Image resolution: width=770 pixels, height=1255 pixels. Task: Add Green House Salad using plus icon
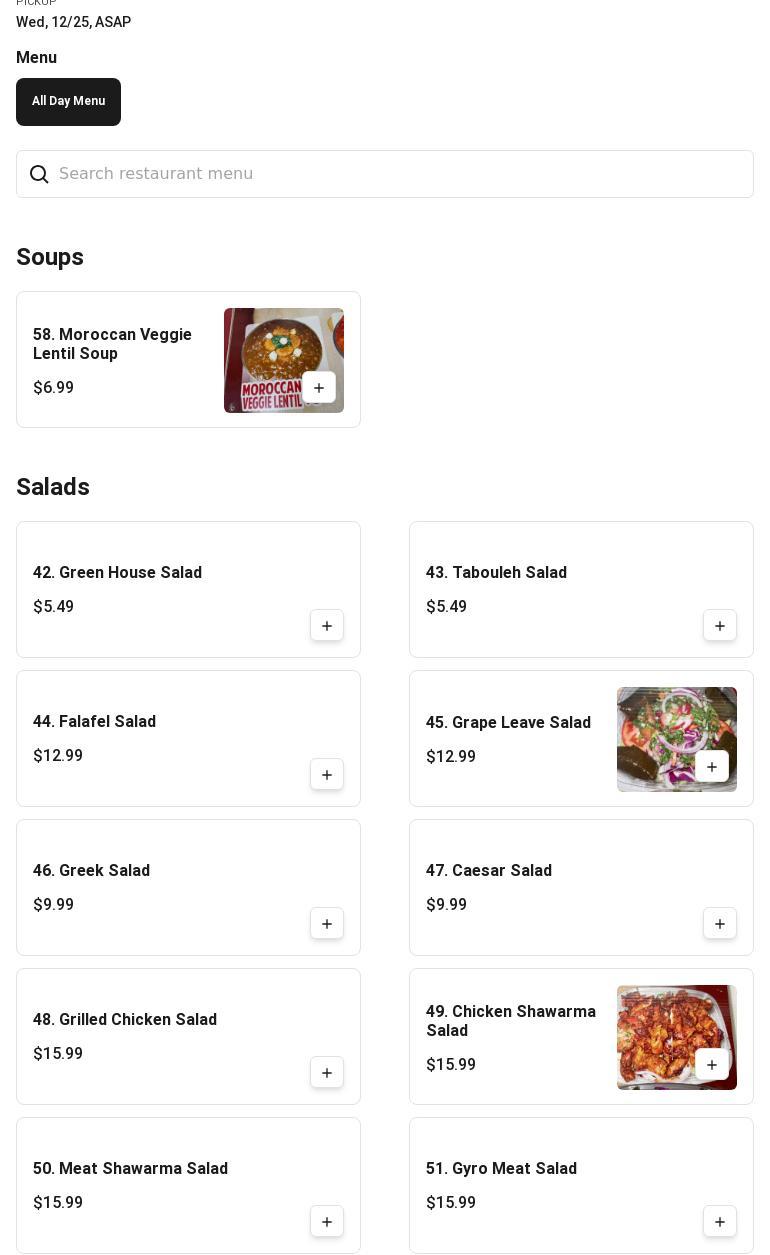coord(327,626)
